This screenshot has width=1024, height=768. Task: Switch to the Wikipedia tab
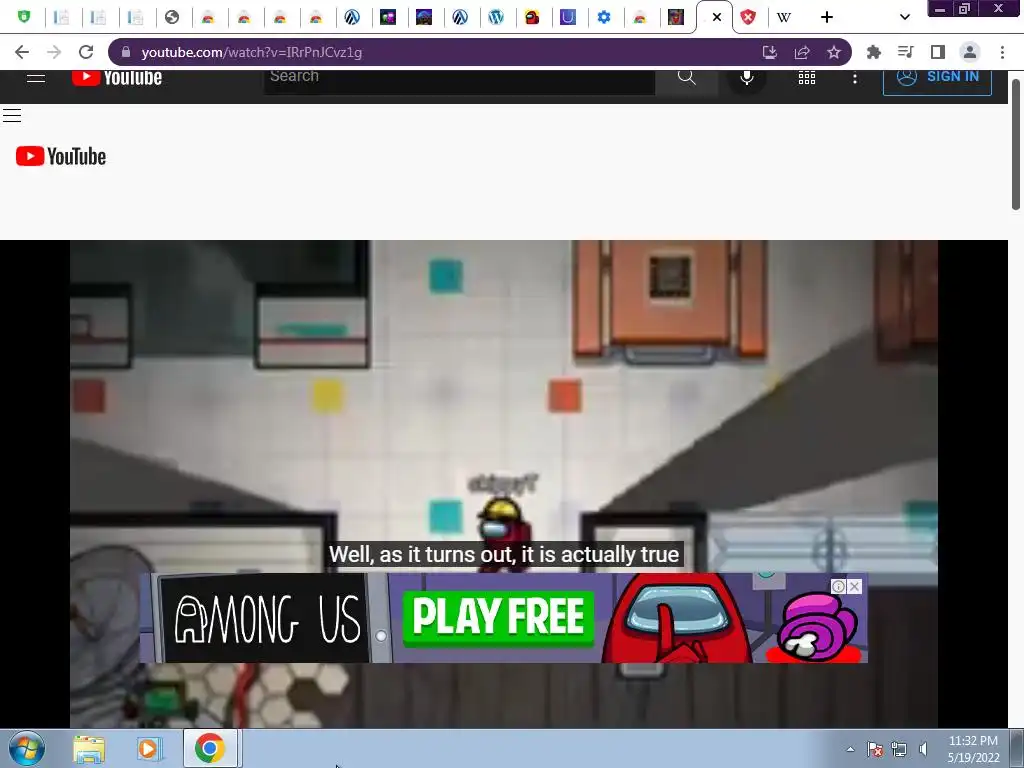click(784, 17)
